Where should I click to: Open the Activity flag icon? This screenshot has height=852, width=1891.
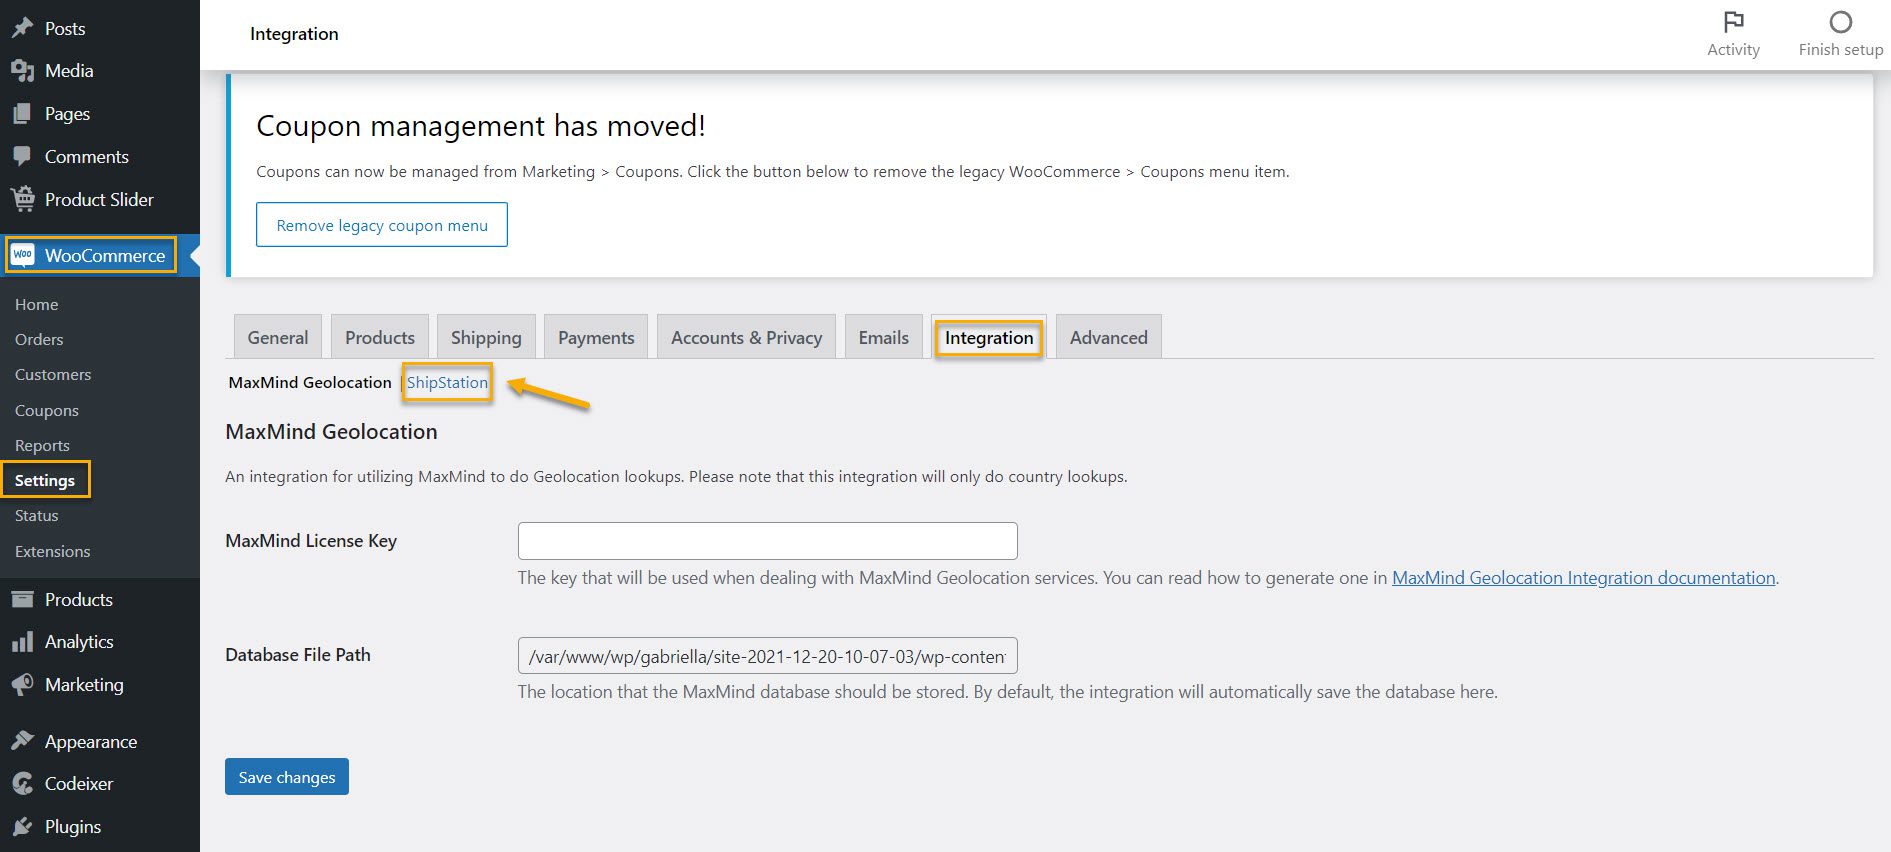coord(1733,22)
